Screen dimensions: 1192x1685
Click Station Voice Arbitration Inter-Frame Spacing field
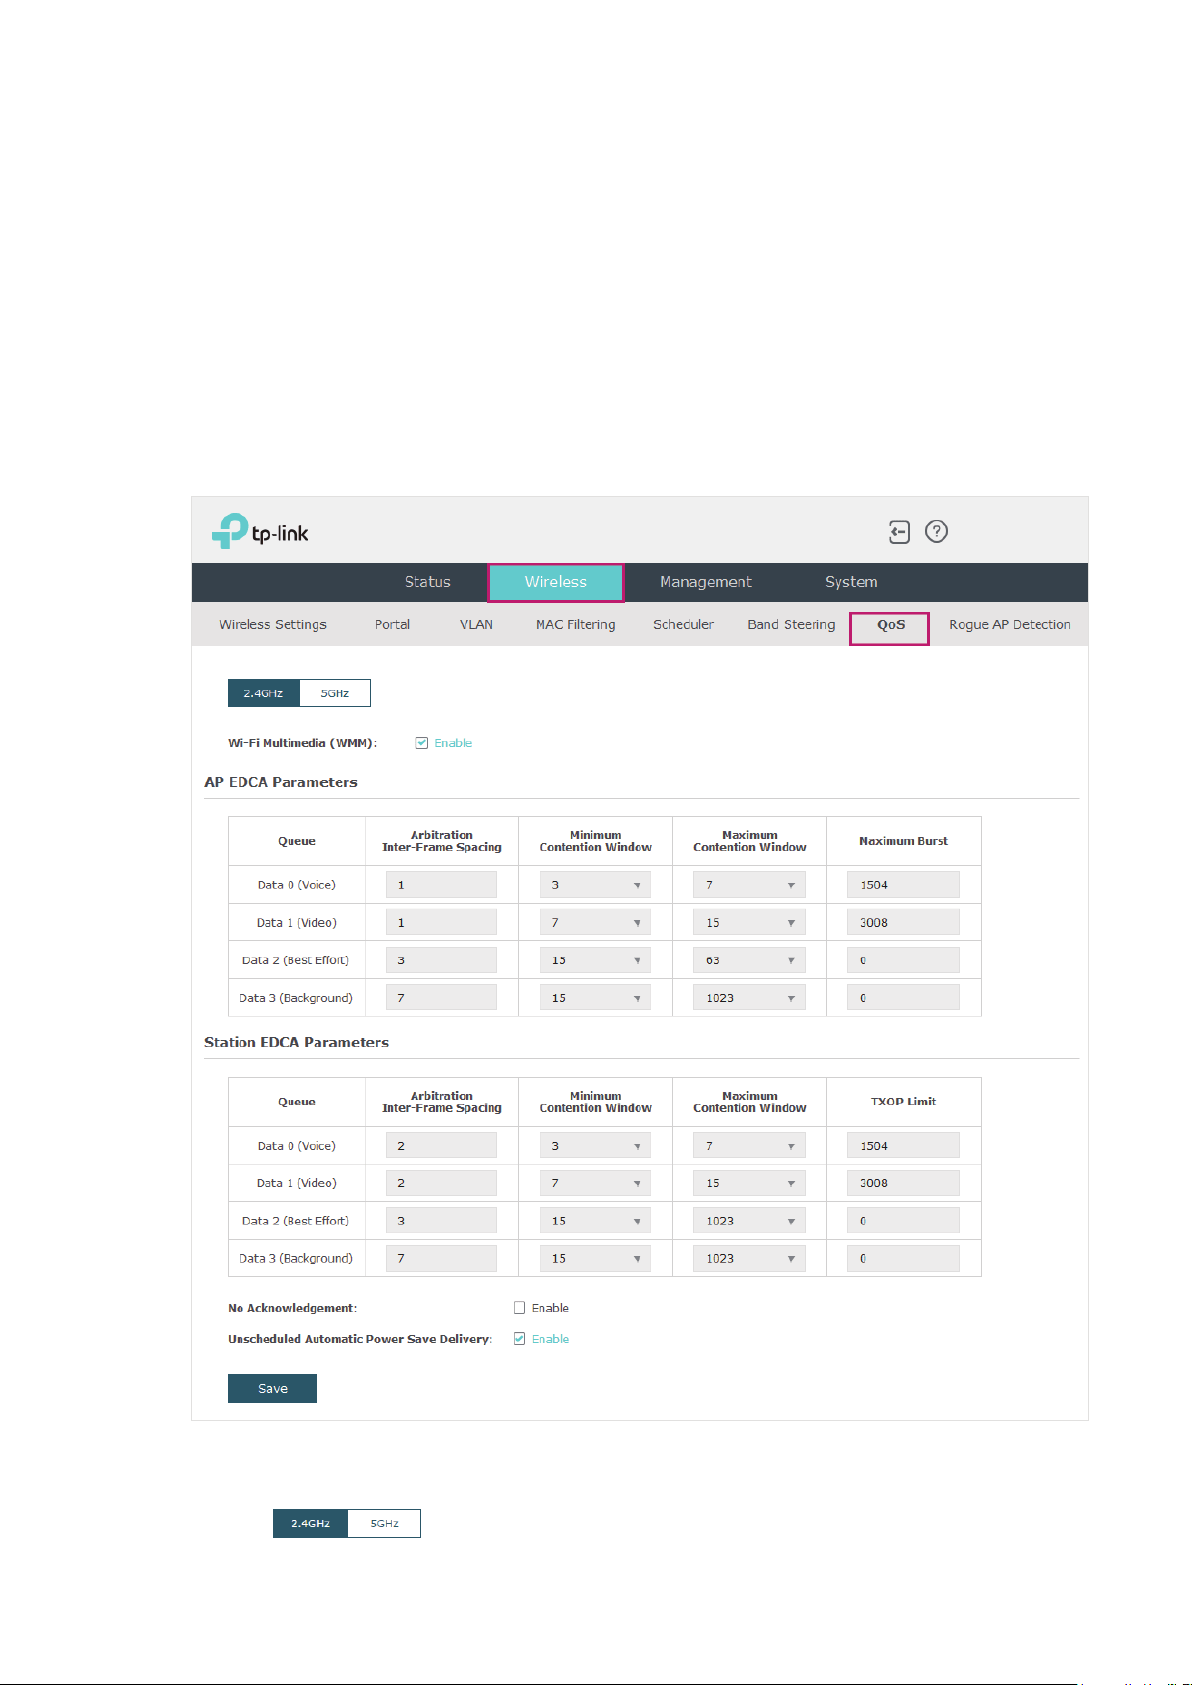point(441,1146)
